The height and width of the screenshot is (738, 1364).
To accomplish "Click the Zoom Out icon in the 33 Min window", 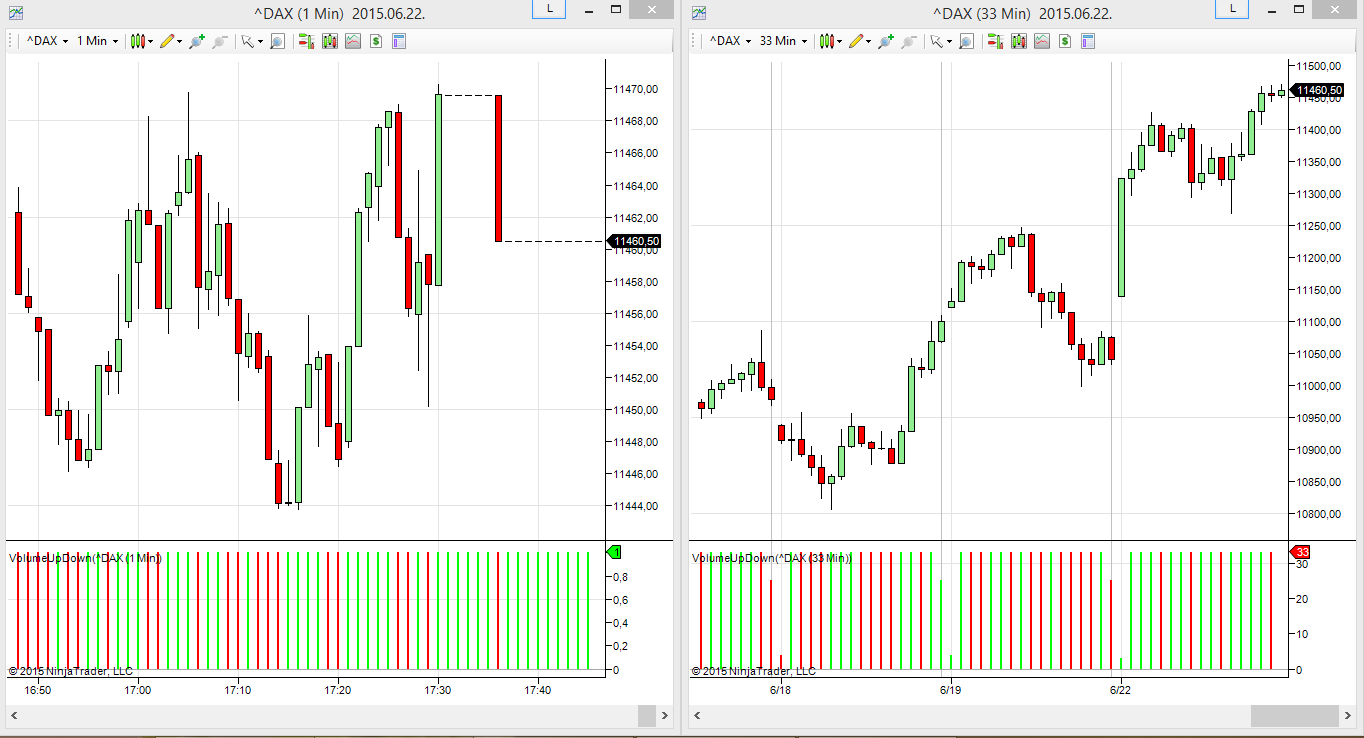I will point(908,41).
